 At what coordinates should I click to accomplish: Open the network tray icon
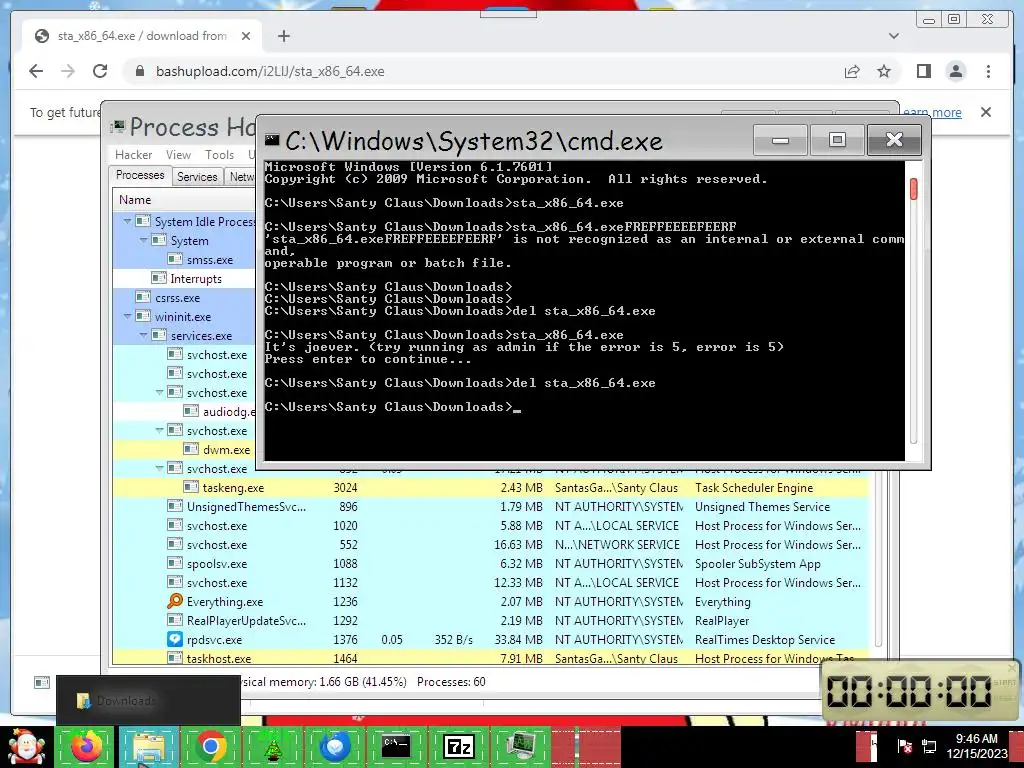pos(929,746)
